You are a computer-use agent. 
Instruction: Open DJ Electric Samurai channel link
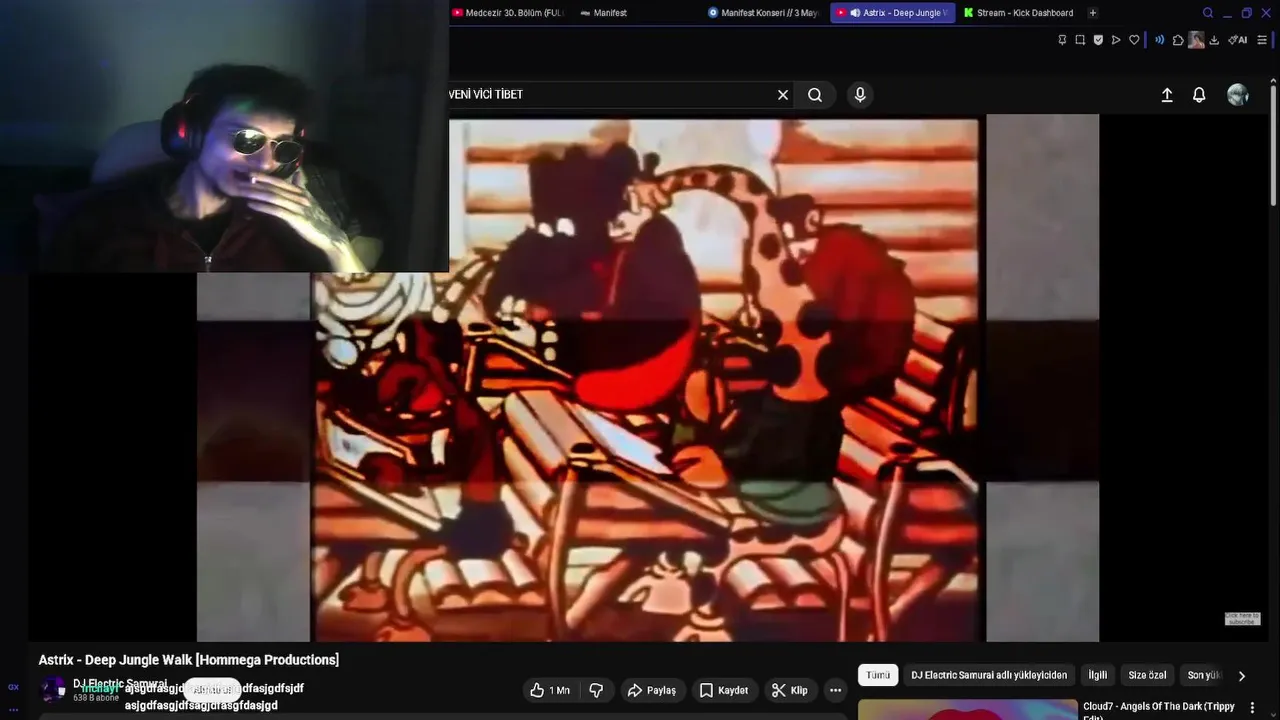120,684
